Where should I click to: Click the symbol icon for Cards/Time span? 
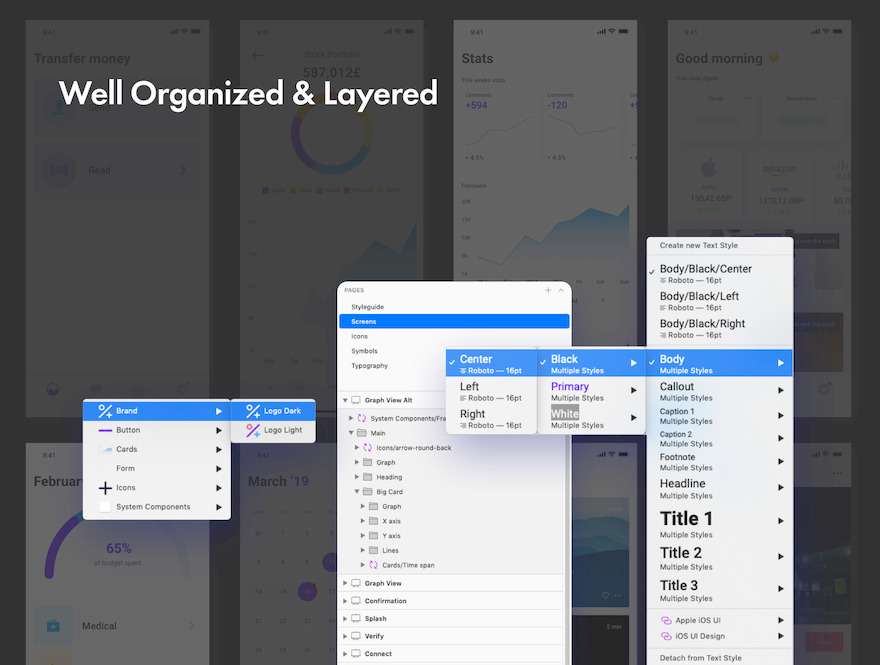pyautogui.click(x=374, y=565)
